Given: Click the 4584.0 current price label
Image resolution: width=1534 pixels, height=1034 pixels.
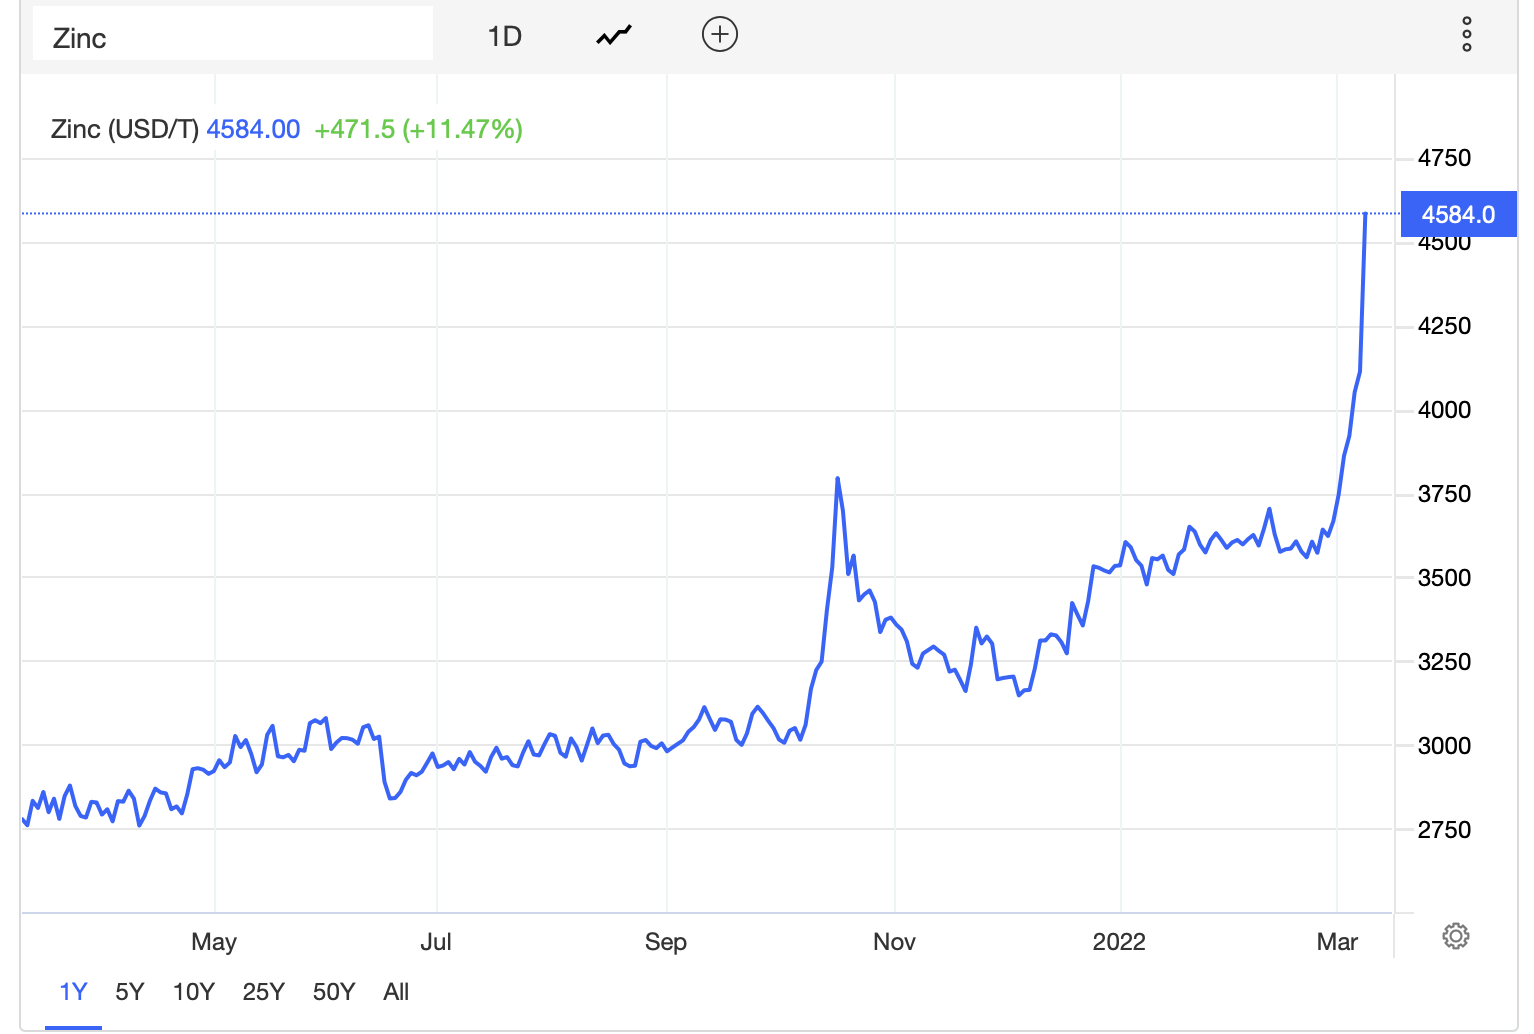Looking at the screenshot, I should 1458,215.
